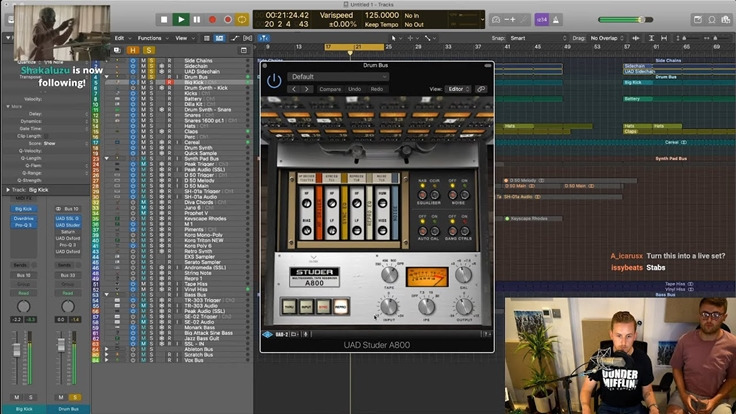Toggle the plugin power bypass button
The width and height of the screenshot is (736, 414).
(274, 79)
